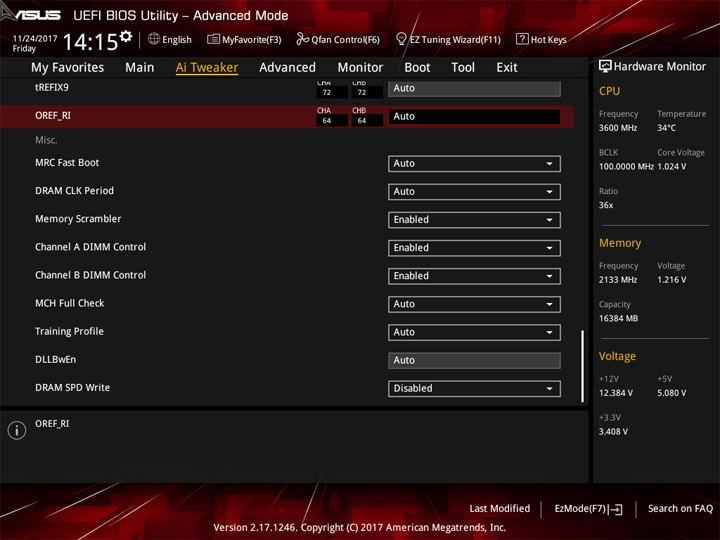Select the DLLBwEn label
The image size is (720, 540).
coord(56,360)
